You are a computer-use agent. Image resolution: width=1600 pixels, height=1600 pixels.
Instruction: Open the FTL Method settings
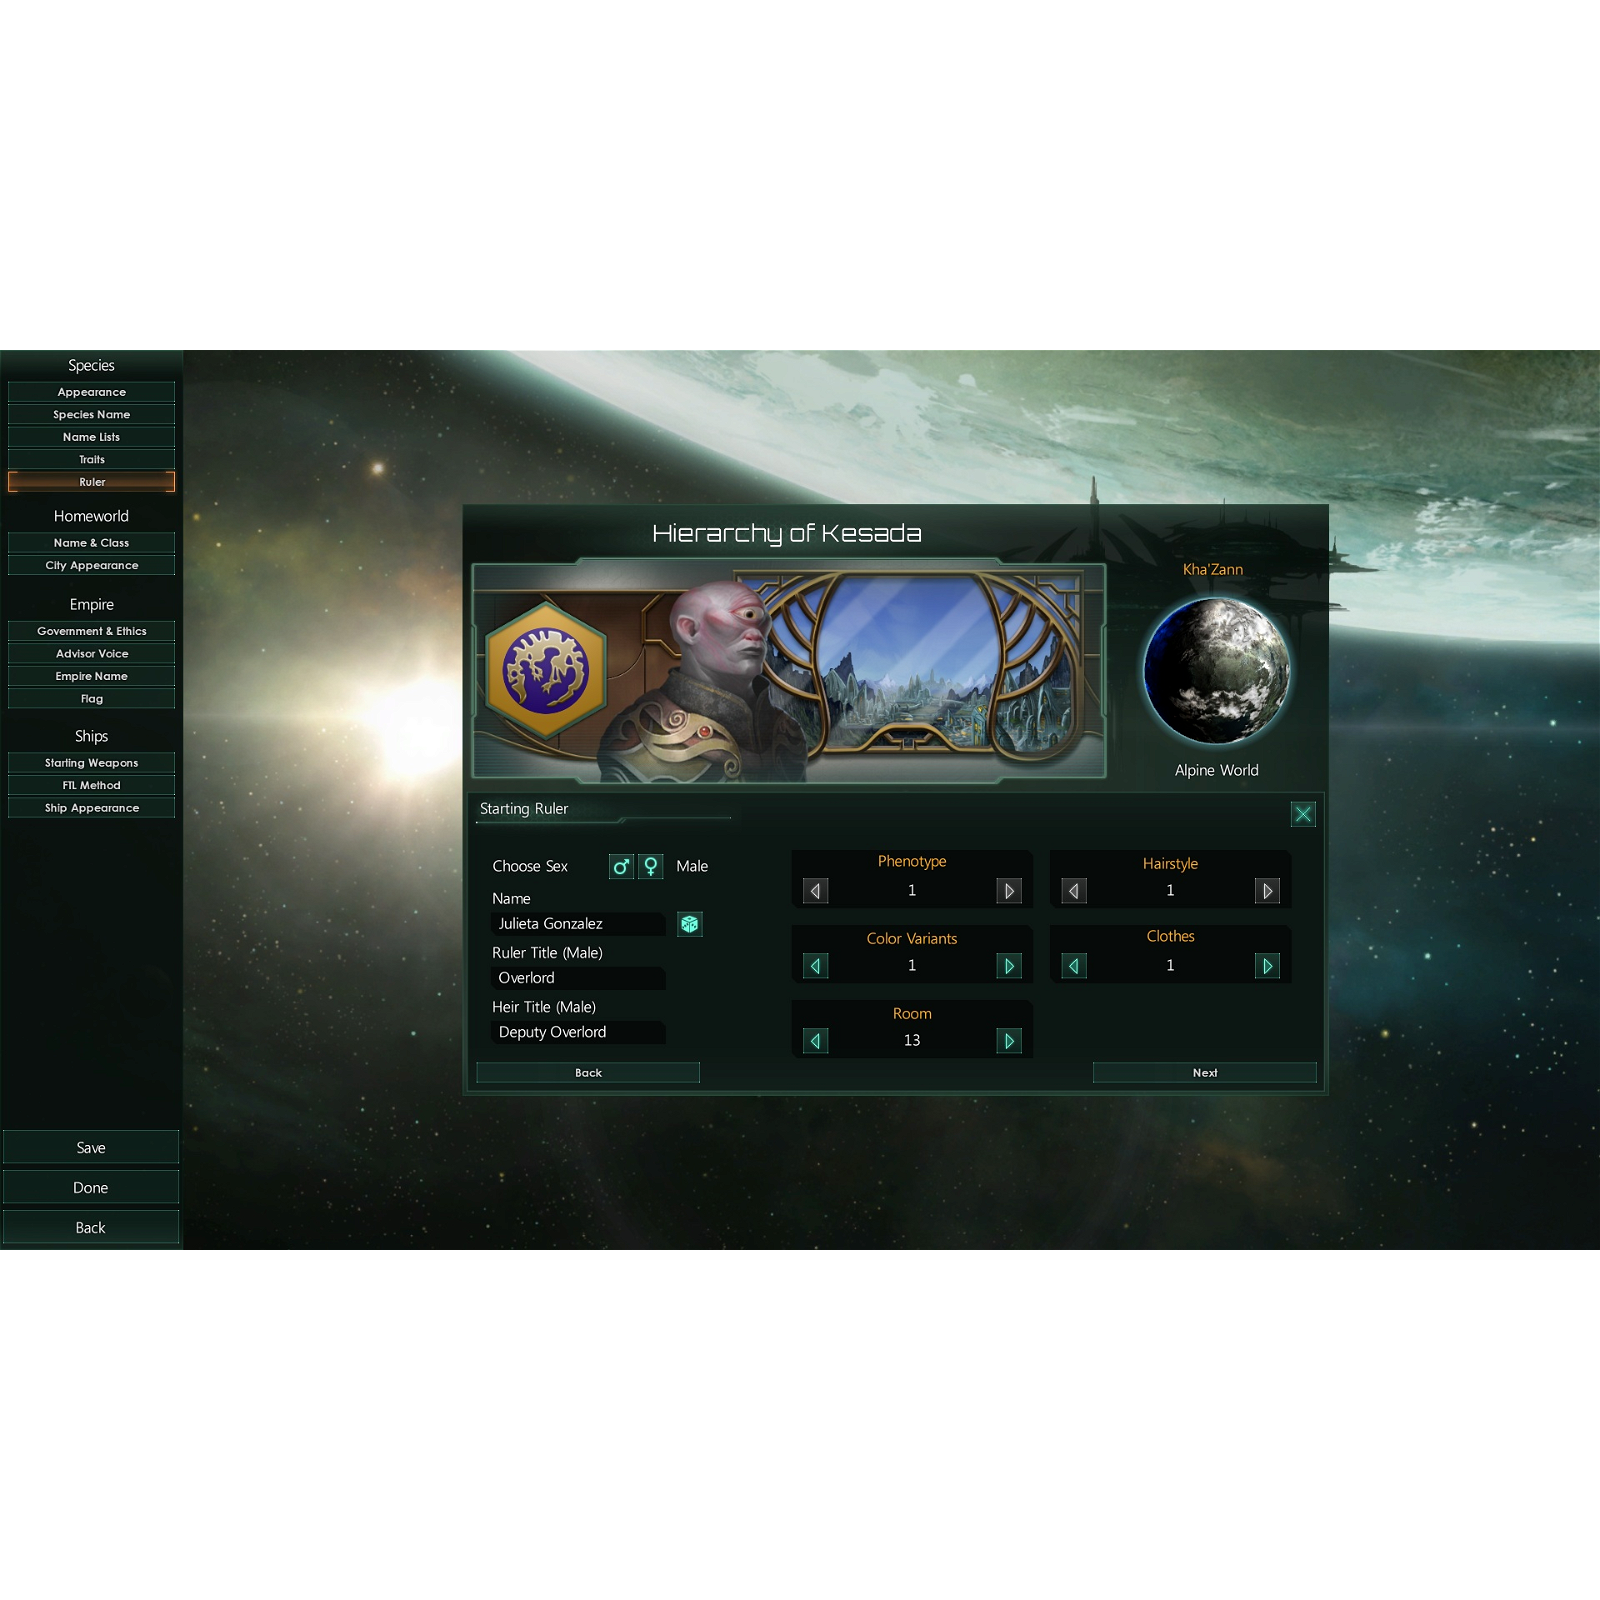(x=91, y=785)
